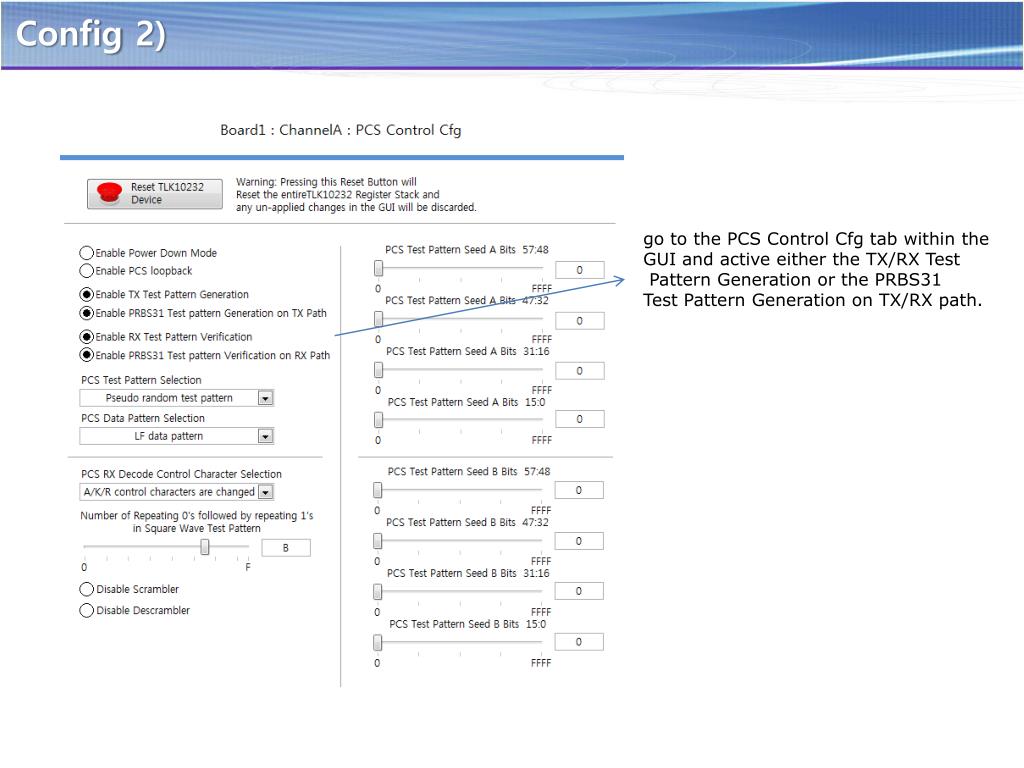Click the 'Config 2)' slide heading
Image resolution: width=1024 pixels, height=768 pixels.
pos(91,34)
